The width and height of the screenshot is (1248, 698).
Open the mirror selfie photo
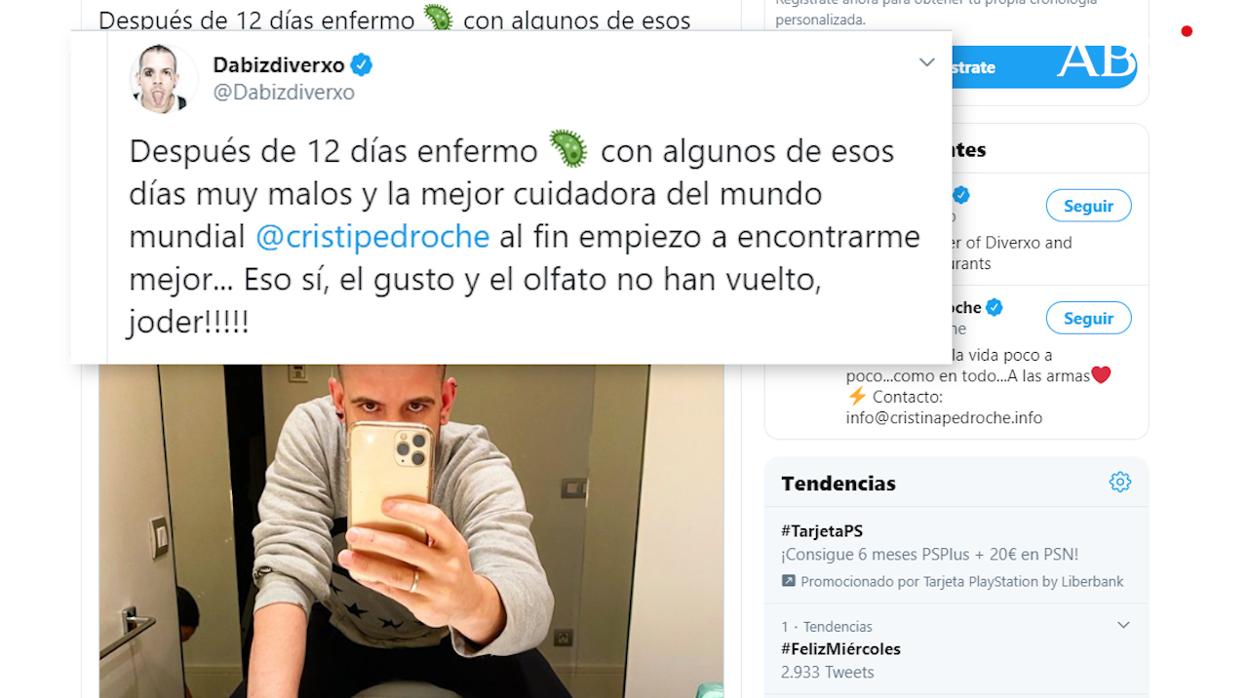(411, 530)
